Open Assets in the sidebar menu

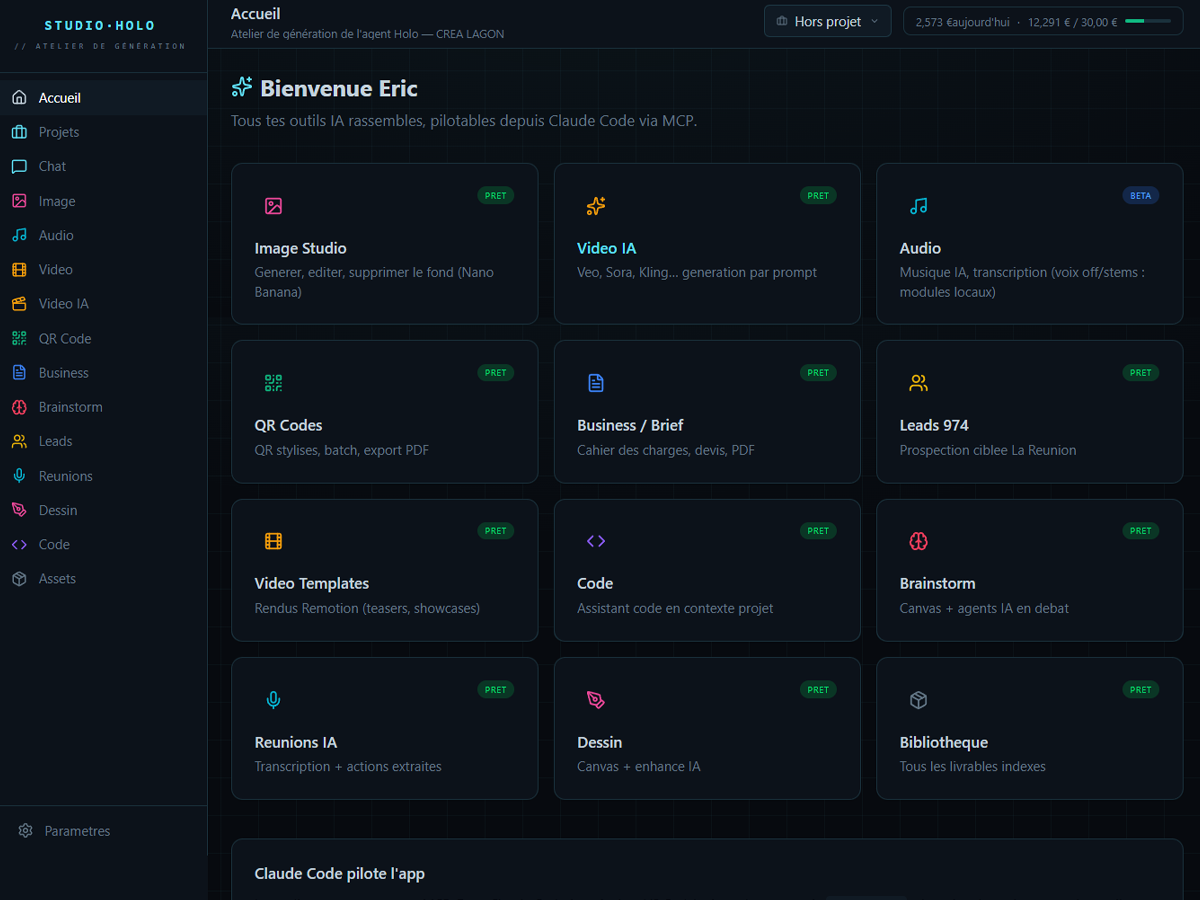click(x=104, y=578)
